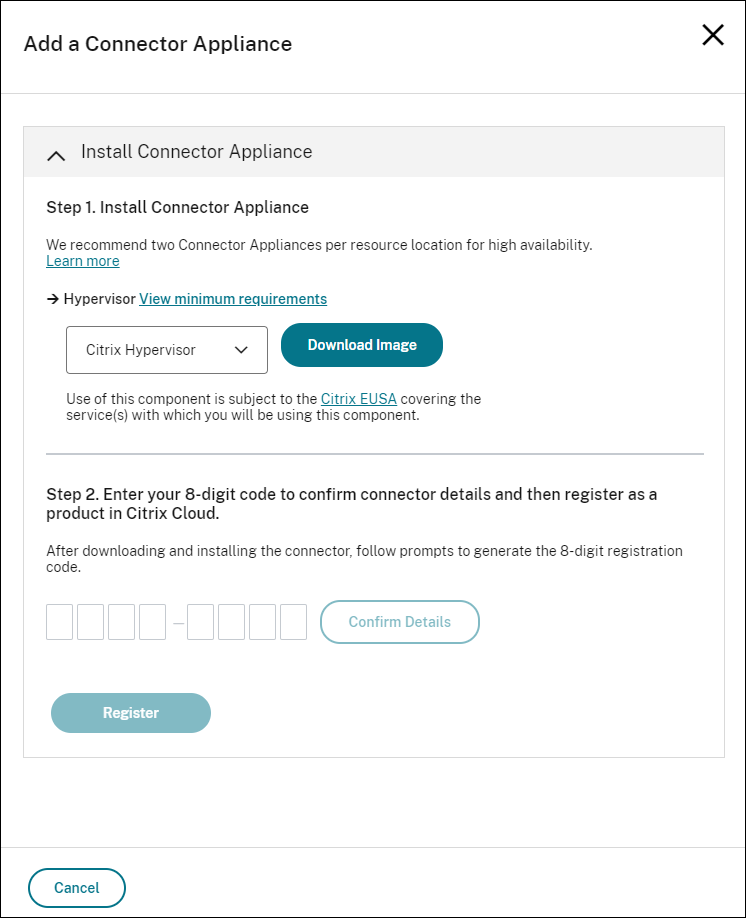Close the Add a Connector Appliance dialog
The height and width of the screenshot is (918, 746).
pos(713,35)
